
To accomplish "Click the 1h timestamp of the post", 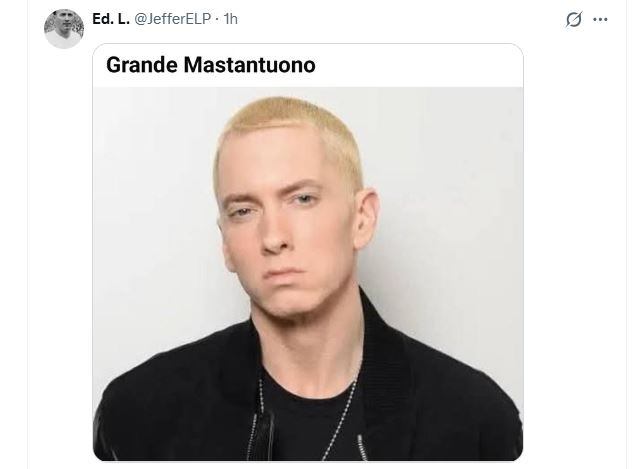I will pos(230,19).
